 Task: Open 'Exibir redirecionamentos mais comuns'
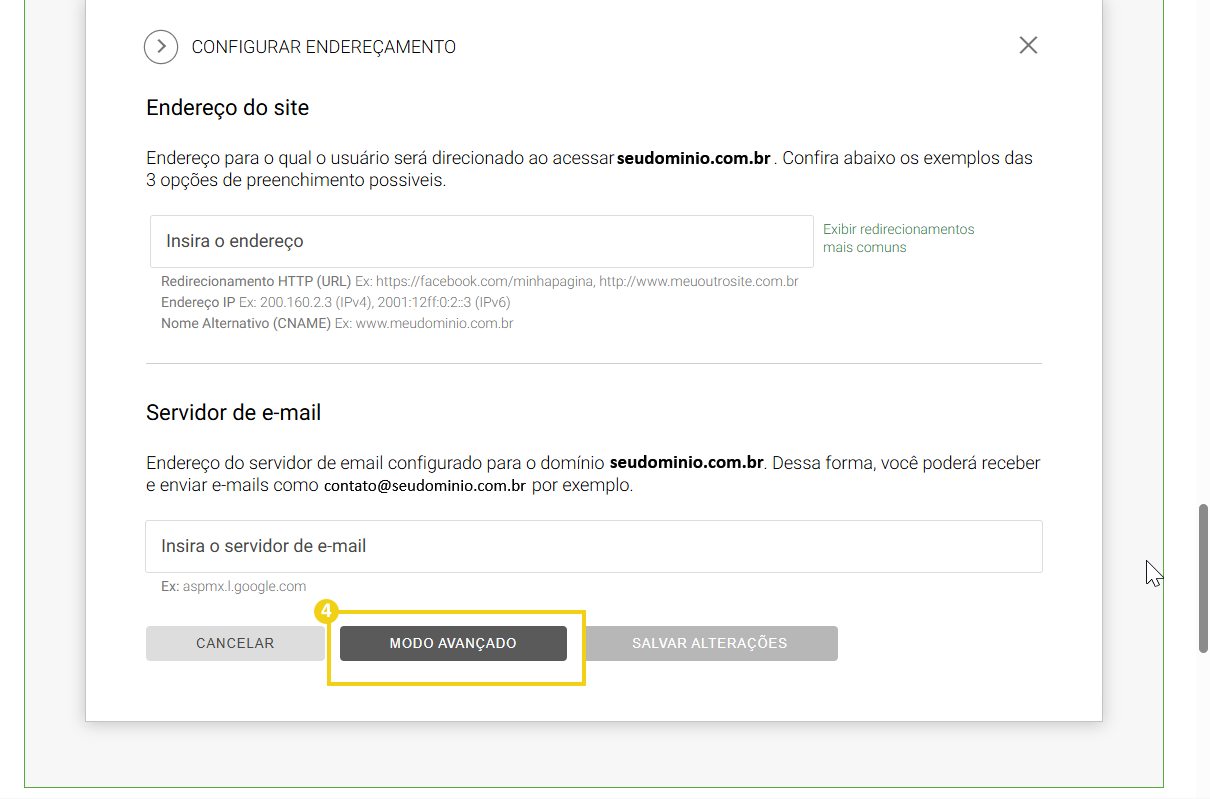(x=898, y=238)
